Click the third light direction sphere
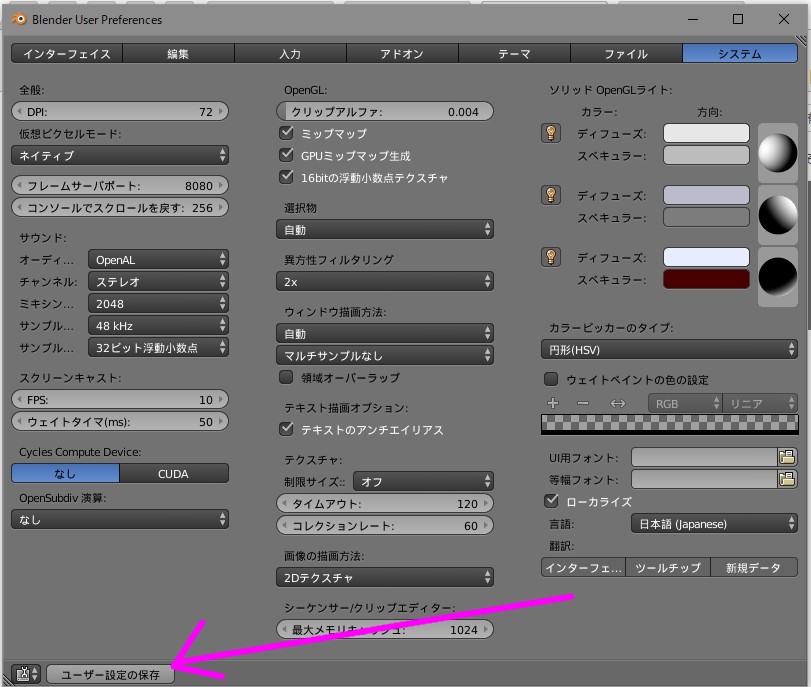This screenshot has width=811, height=687. click(x=777, y=276)
